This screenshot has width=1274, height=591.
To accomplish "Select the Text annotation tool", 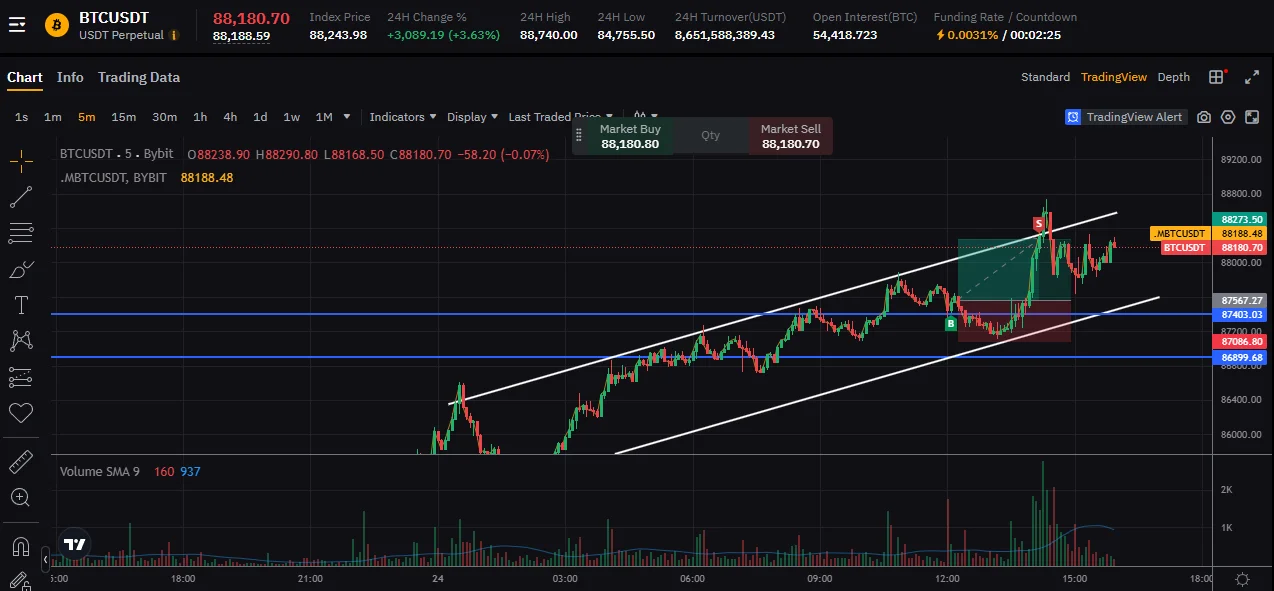I will (x=21, y=305).
